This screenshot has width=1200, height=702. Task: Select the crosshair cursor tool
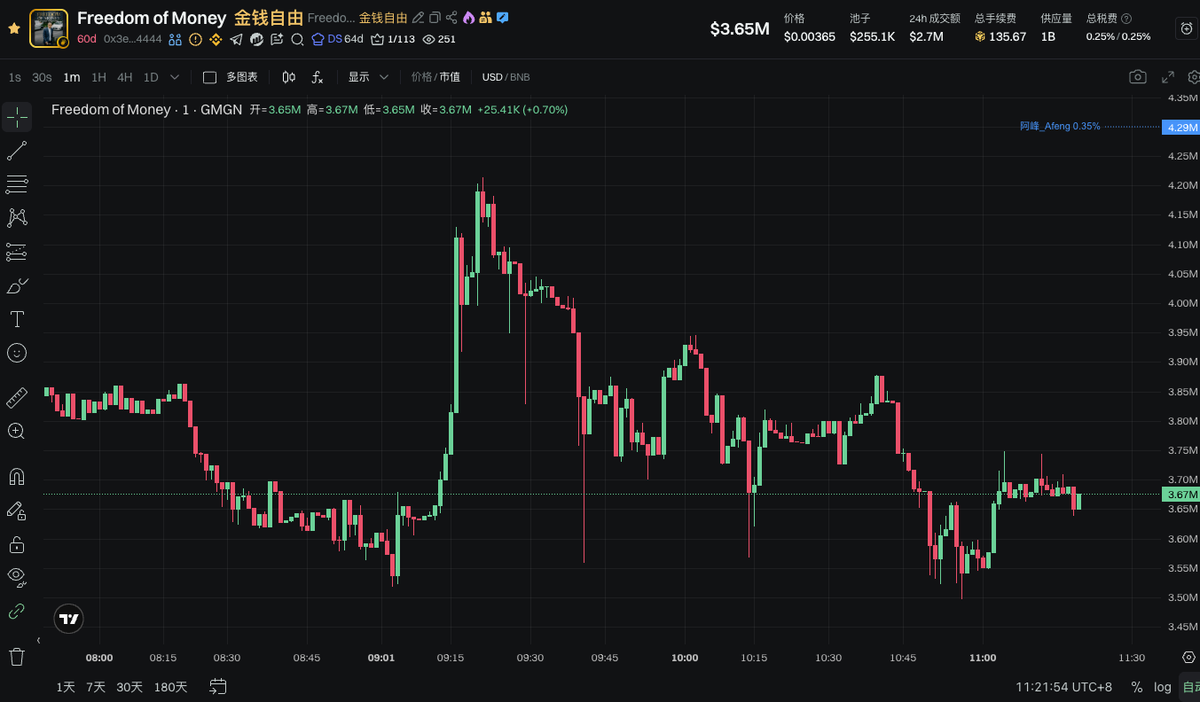click(17, 117)
